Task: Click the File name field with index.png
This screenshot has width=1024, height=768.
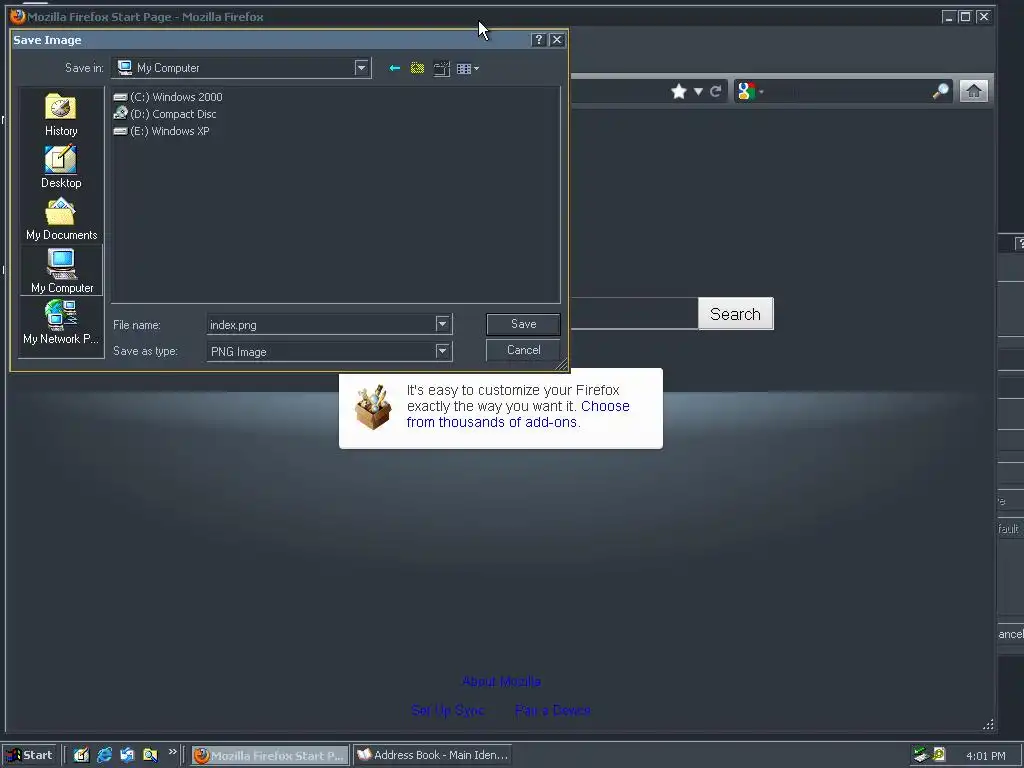Action: (x=321, y=325)
